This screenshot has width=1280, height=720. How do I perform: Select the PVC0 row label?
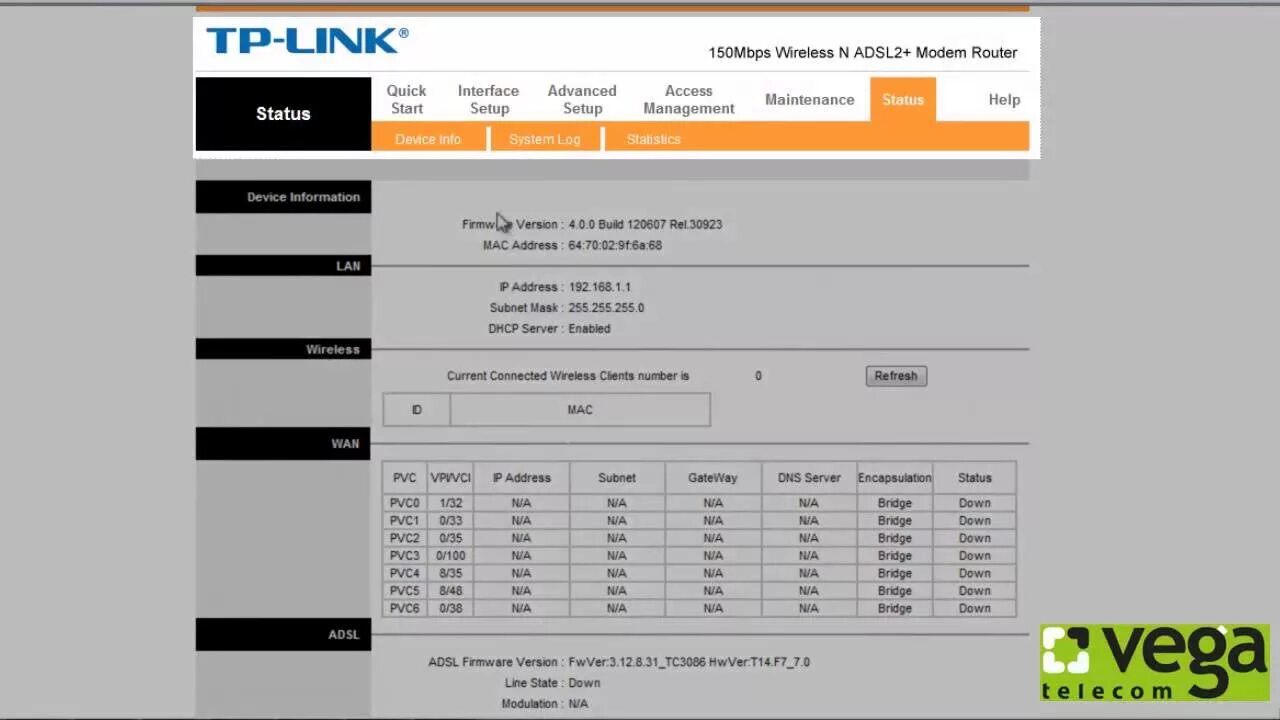[x=404, y=503]
